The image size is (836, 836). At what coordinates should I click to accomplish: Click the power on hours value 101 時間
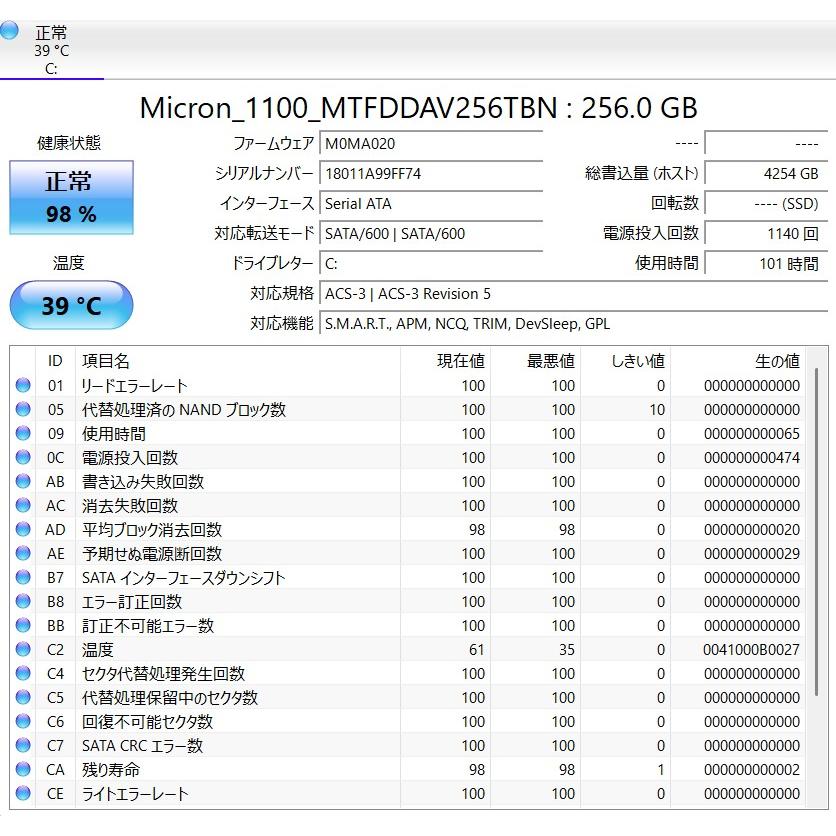click(x=766, y=263)
